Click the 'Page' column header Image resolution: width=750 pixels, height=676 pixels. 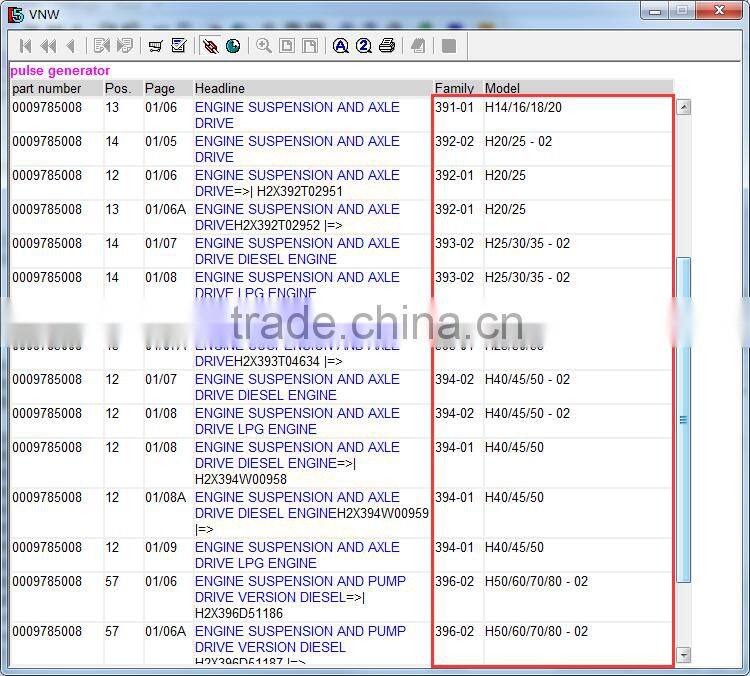(160, 89)
